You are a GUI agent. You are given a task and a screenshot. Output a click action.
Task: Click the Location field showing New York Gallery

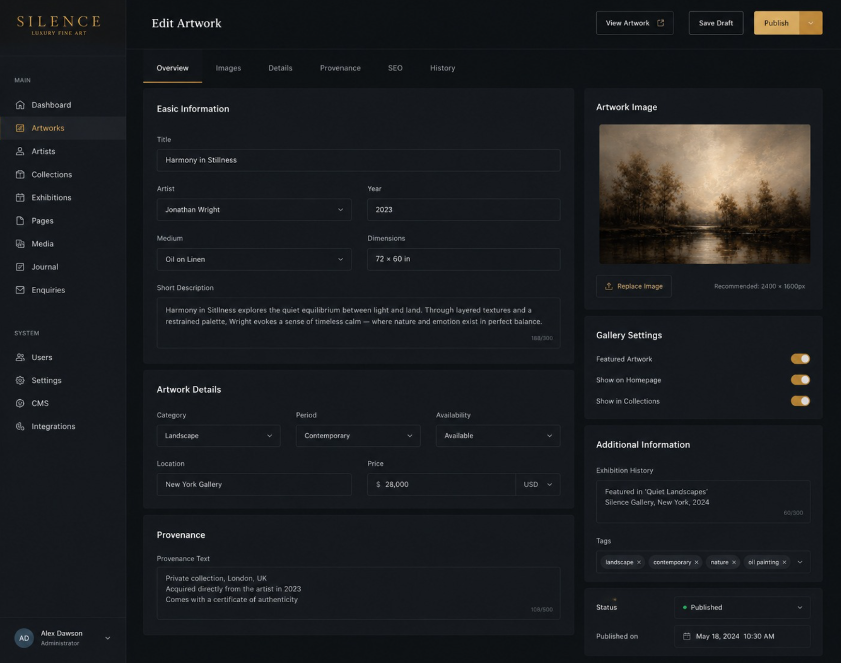pos(254,484)
